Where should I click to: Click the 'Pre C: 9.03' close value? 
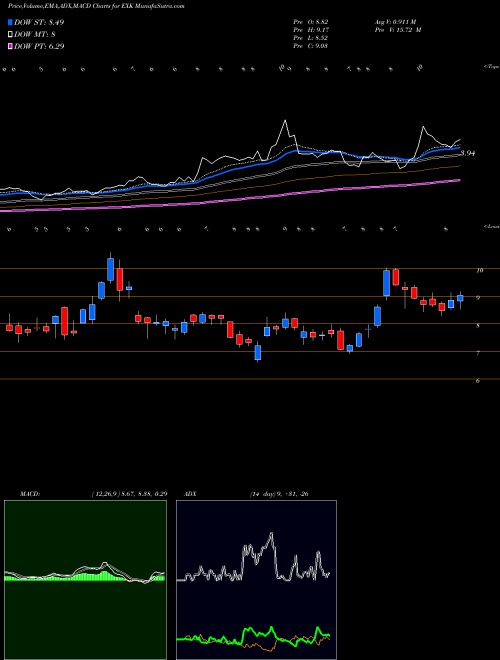[311, 46]
